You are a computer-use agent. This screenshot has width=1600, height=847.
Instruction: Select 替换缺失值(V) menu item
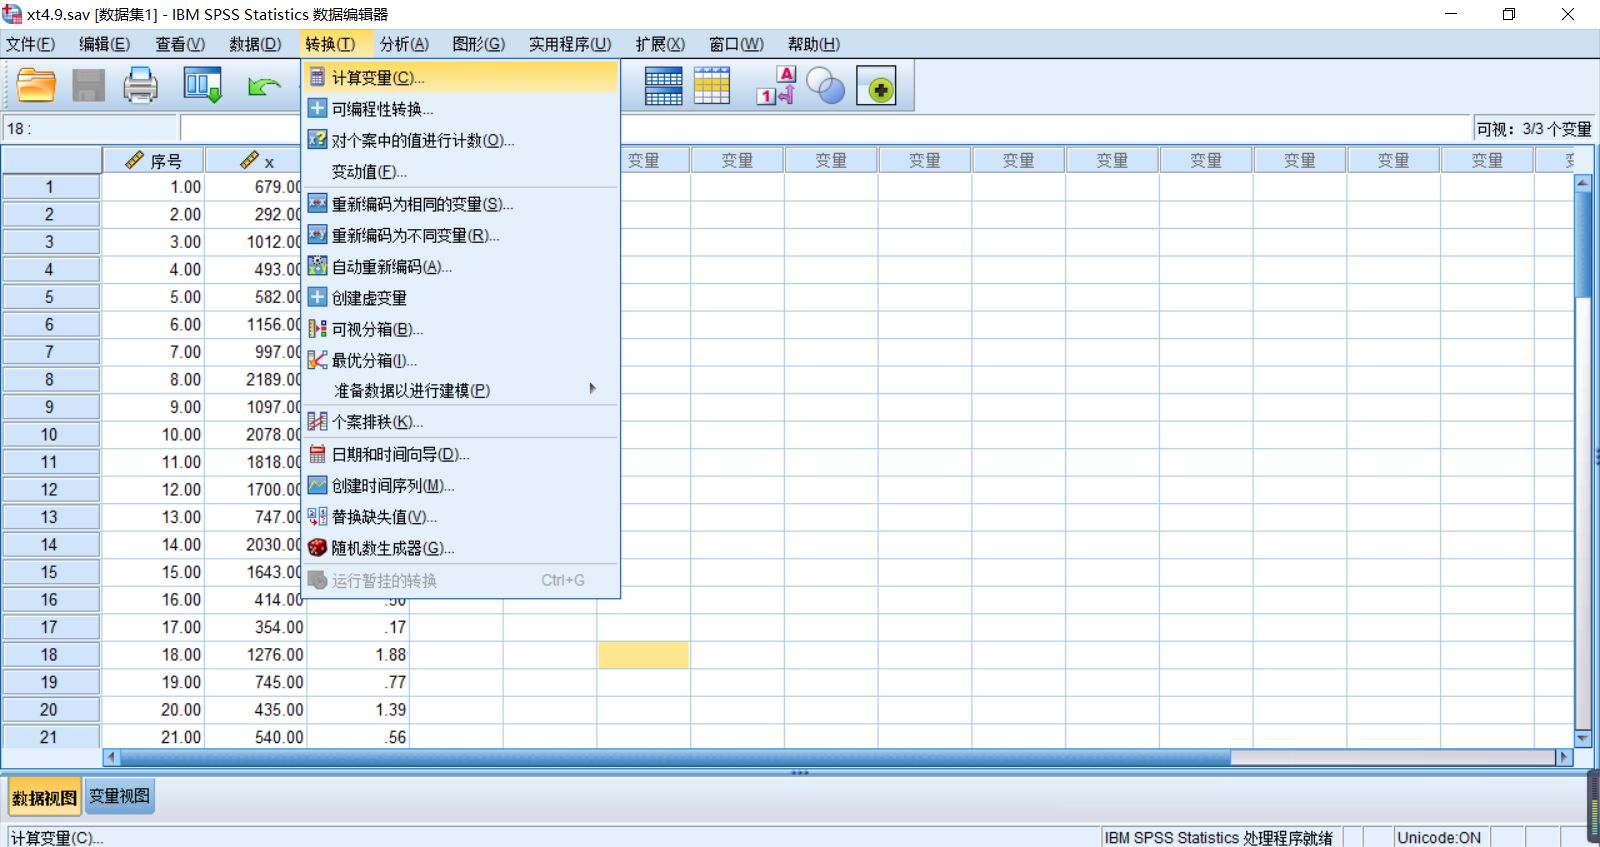[460, 517]
